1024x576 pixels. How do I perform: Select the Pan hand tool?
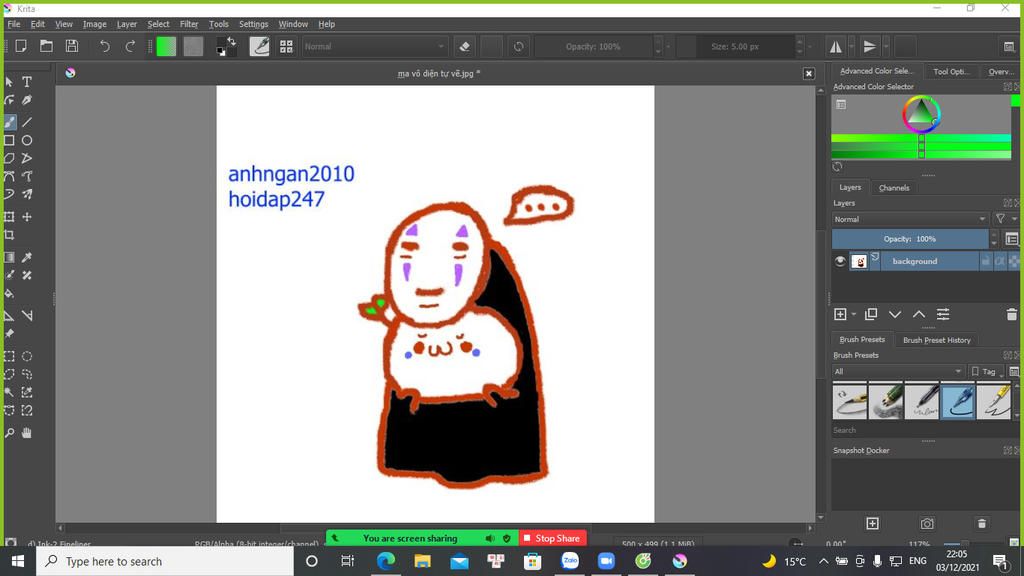pyautogui.click(x=27, y=433)
